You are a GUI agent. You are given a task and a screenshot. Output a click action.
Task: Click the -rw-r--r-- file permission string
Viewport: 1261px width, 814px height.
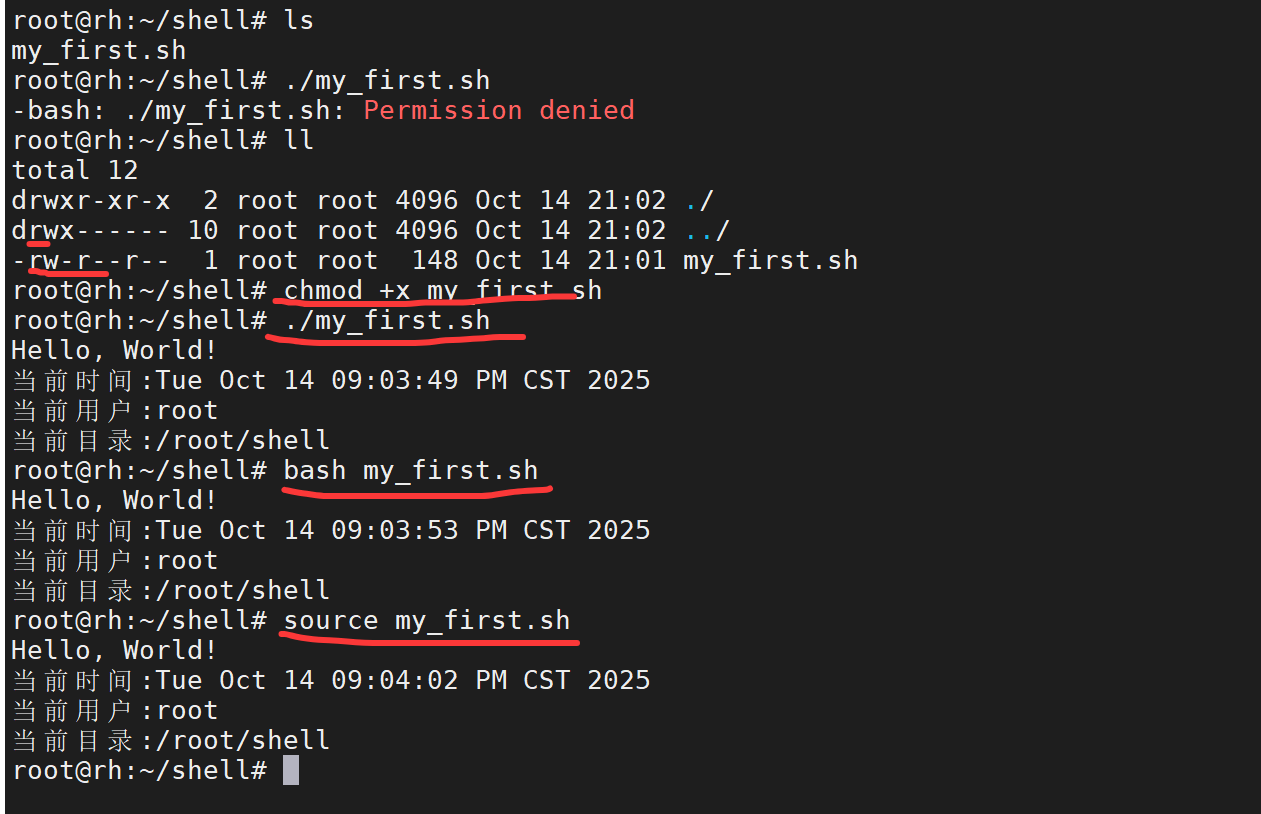(x=90, y=261)
